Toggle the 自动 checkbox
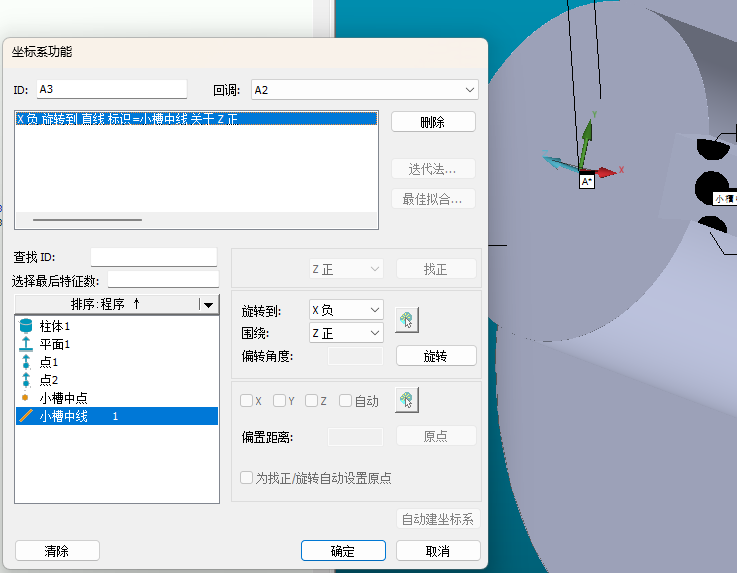The height and width of the screenshot is (573, 737). tap(345, 400)
